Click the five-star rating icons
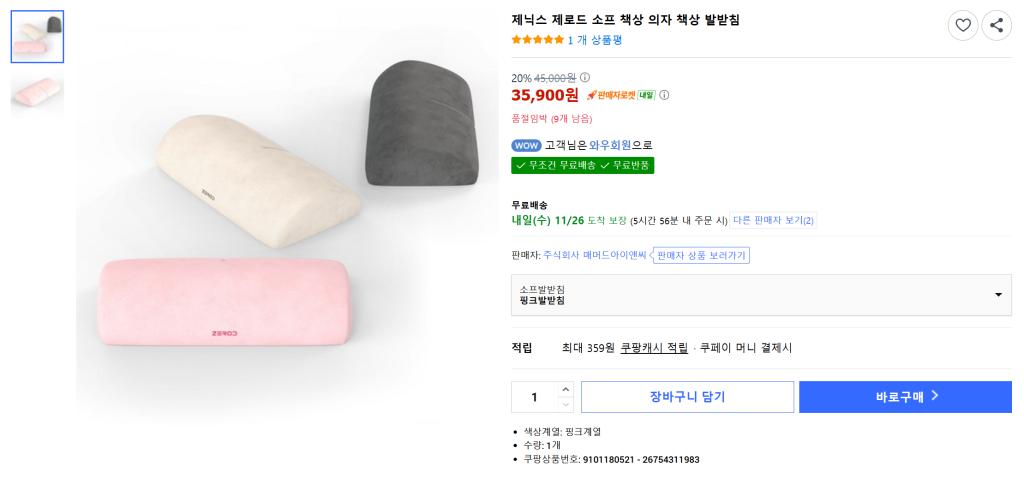This screenshot has width=1024, height=484. tap(537, 40)
